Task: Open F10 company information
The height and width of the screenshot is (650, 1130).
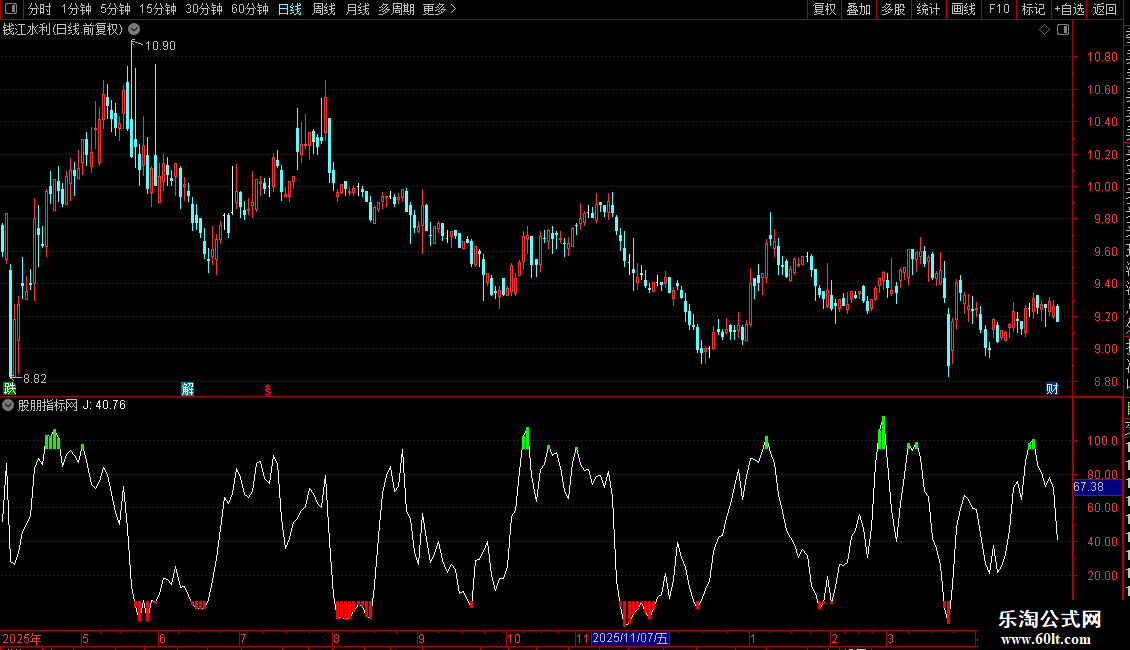Action: (x=999, y=9)
